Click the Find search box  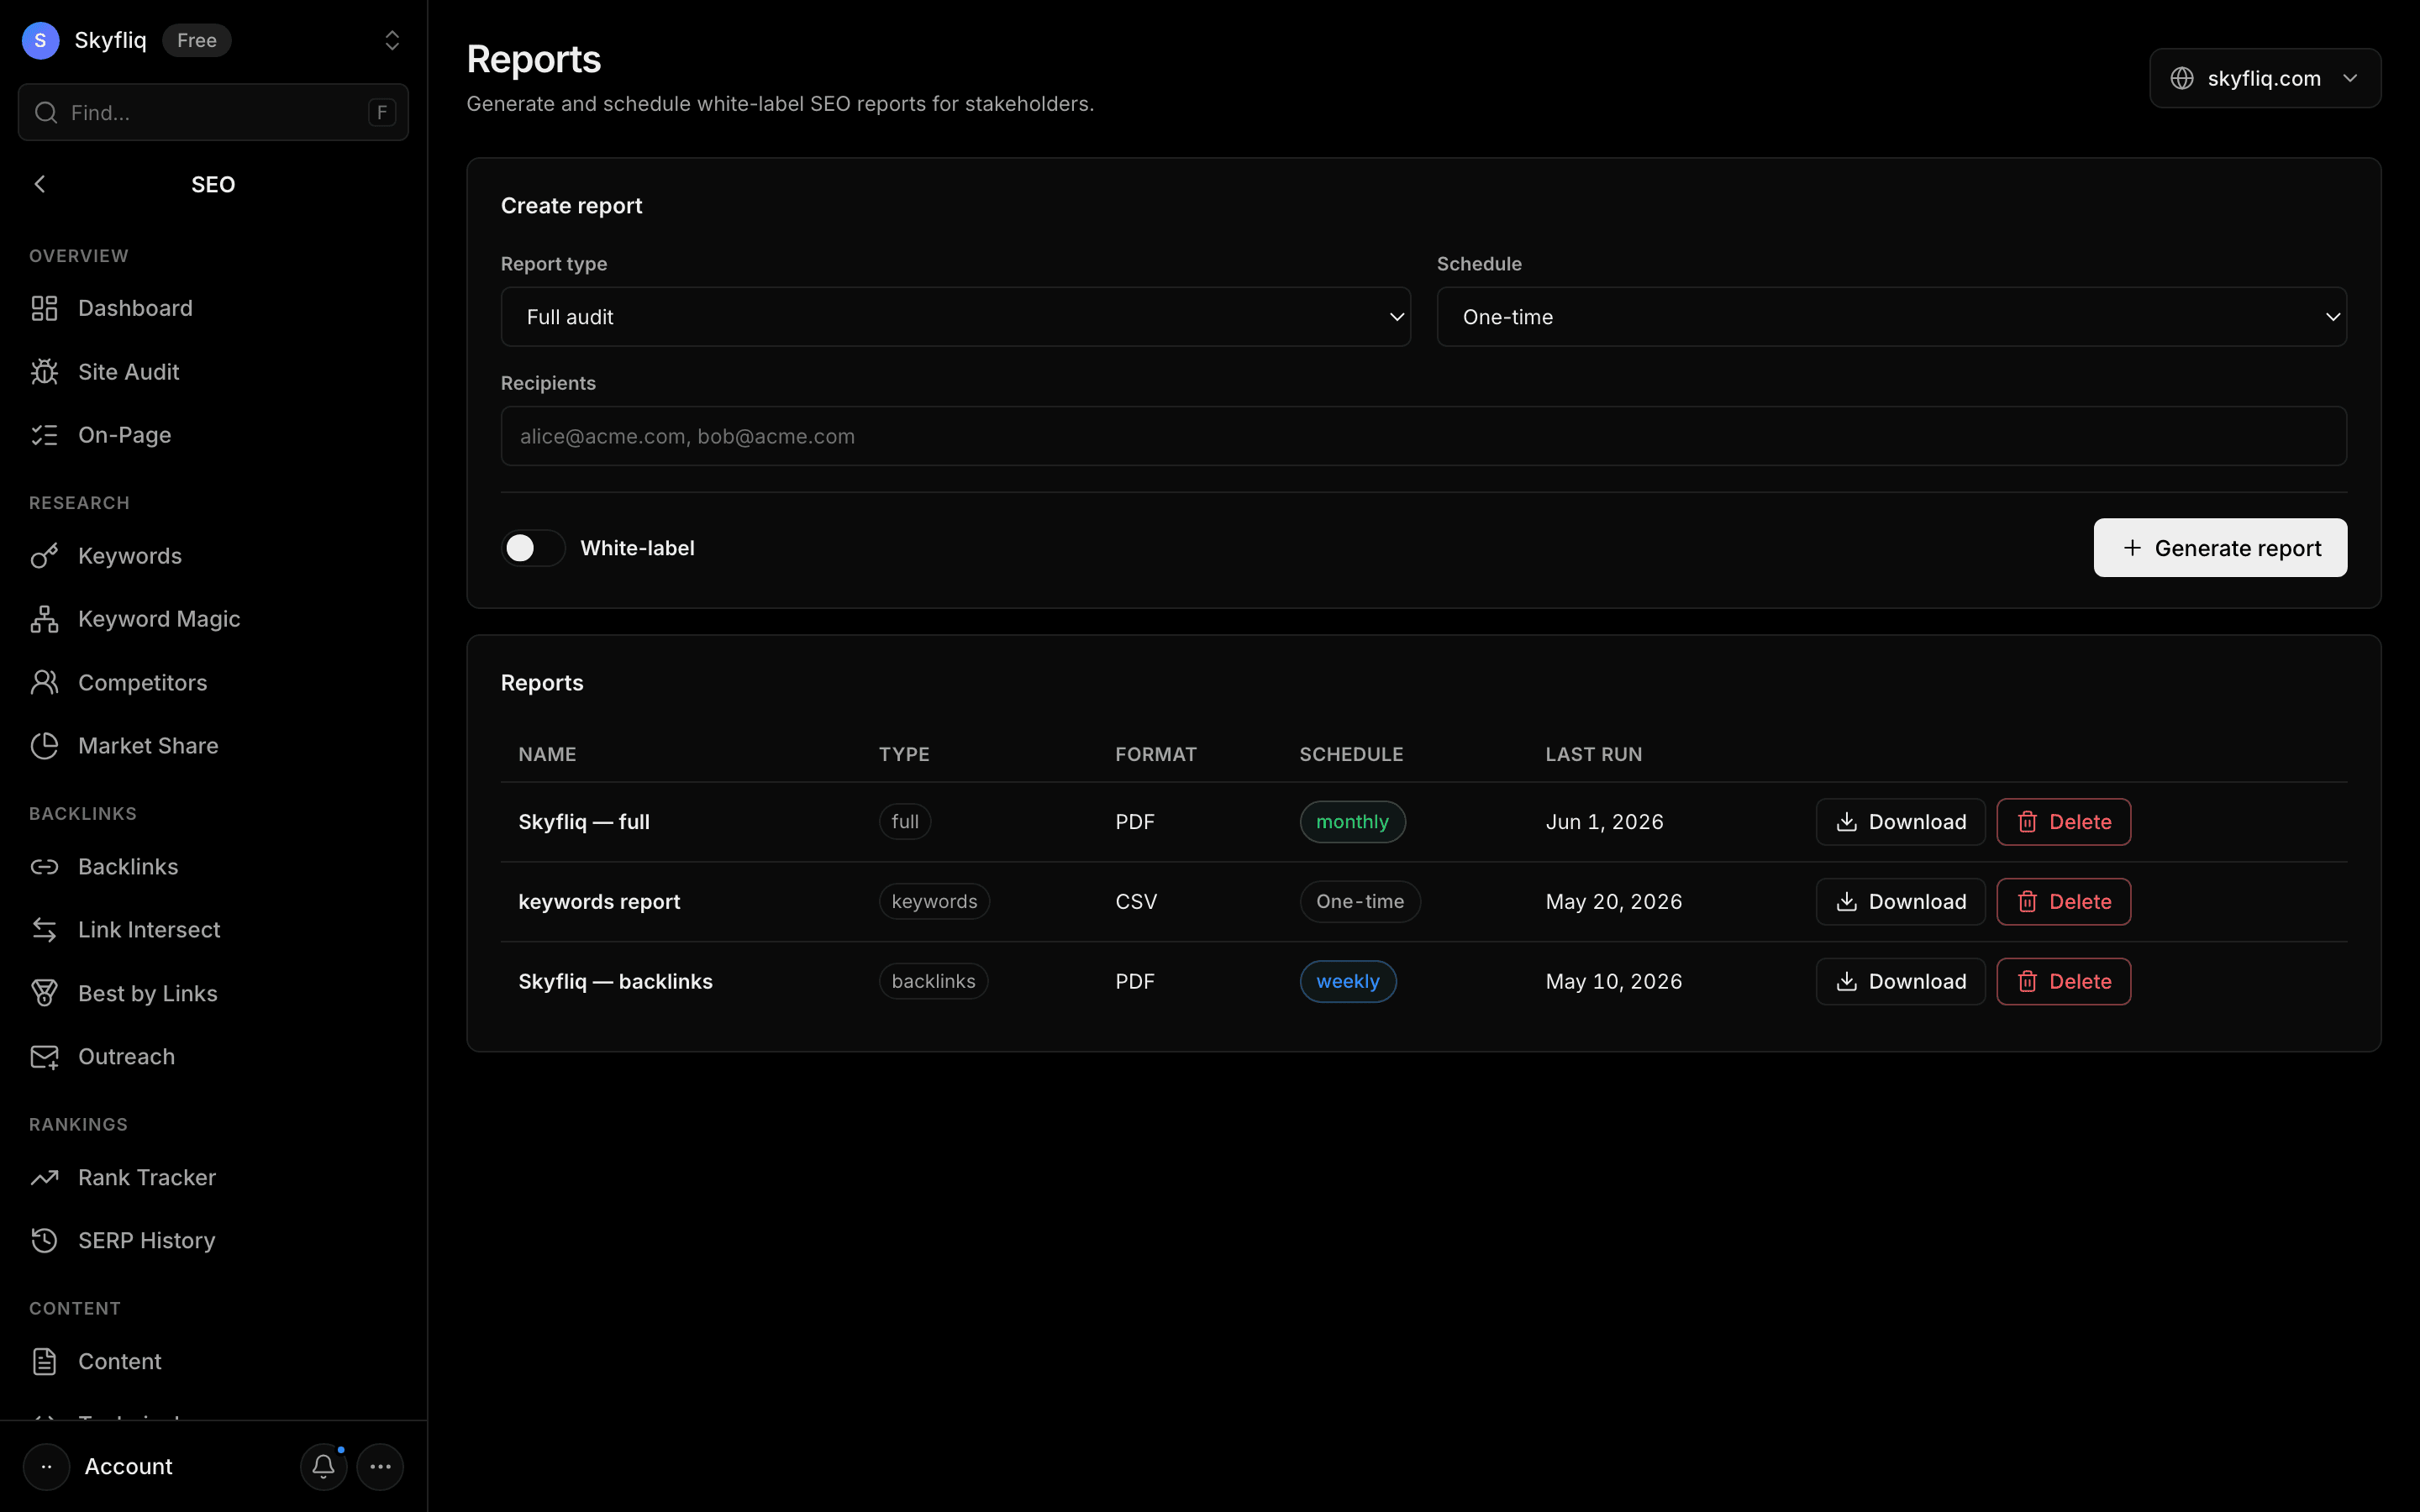[213, 112]
